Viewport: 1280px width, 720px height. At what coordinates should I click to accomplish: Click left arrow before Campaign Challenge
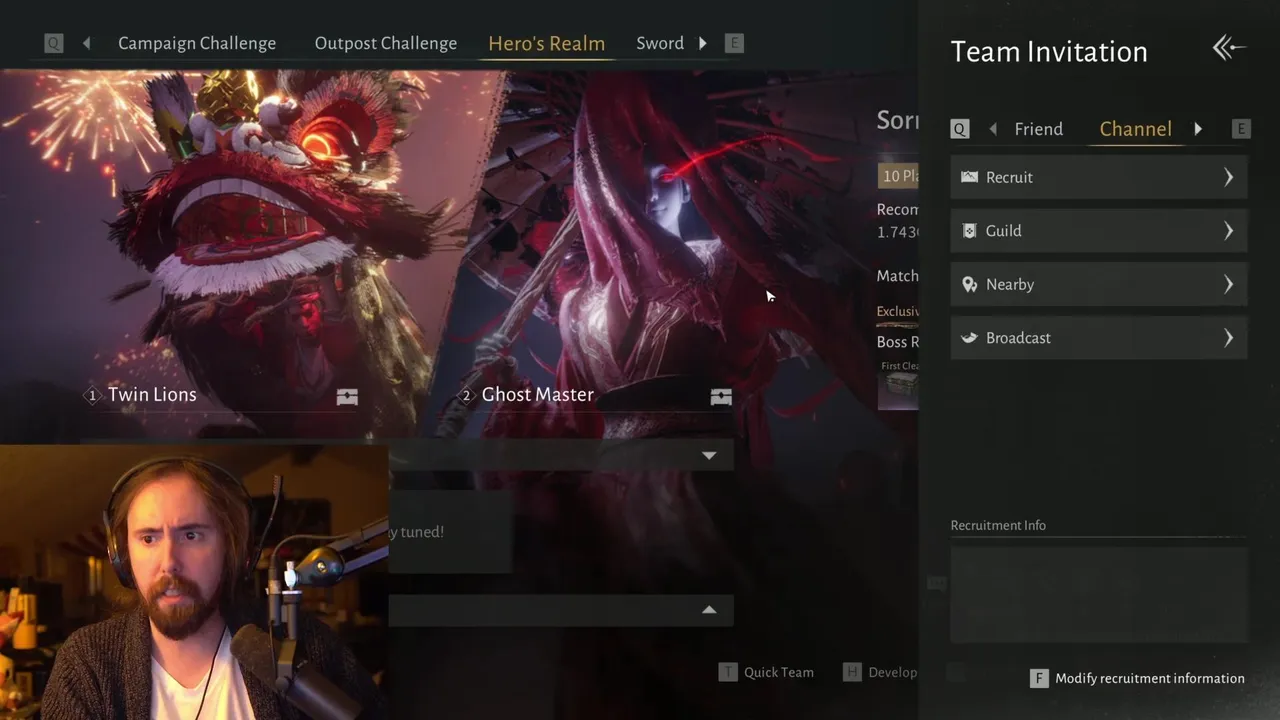(86, 43)
